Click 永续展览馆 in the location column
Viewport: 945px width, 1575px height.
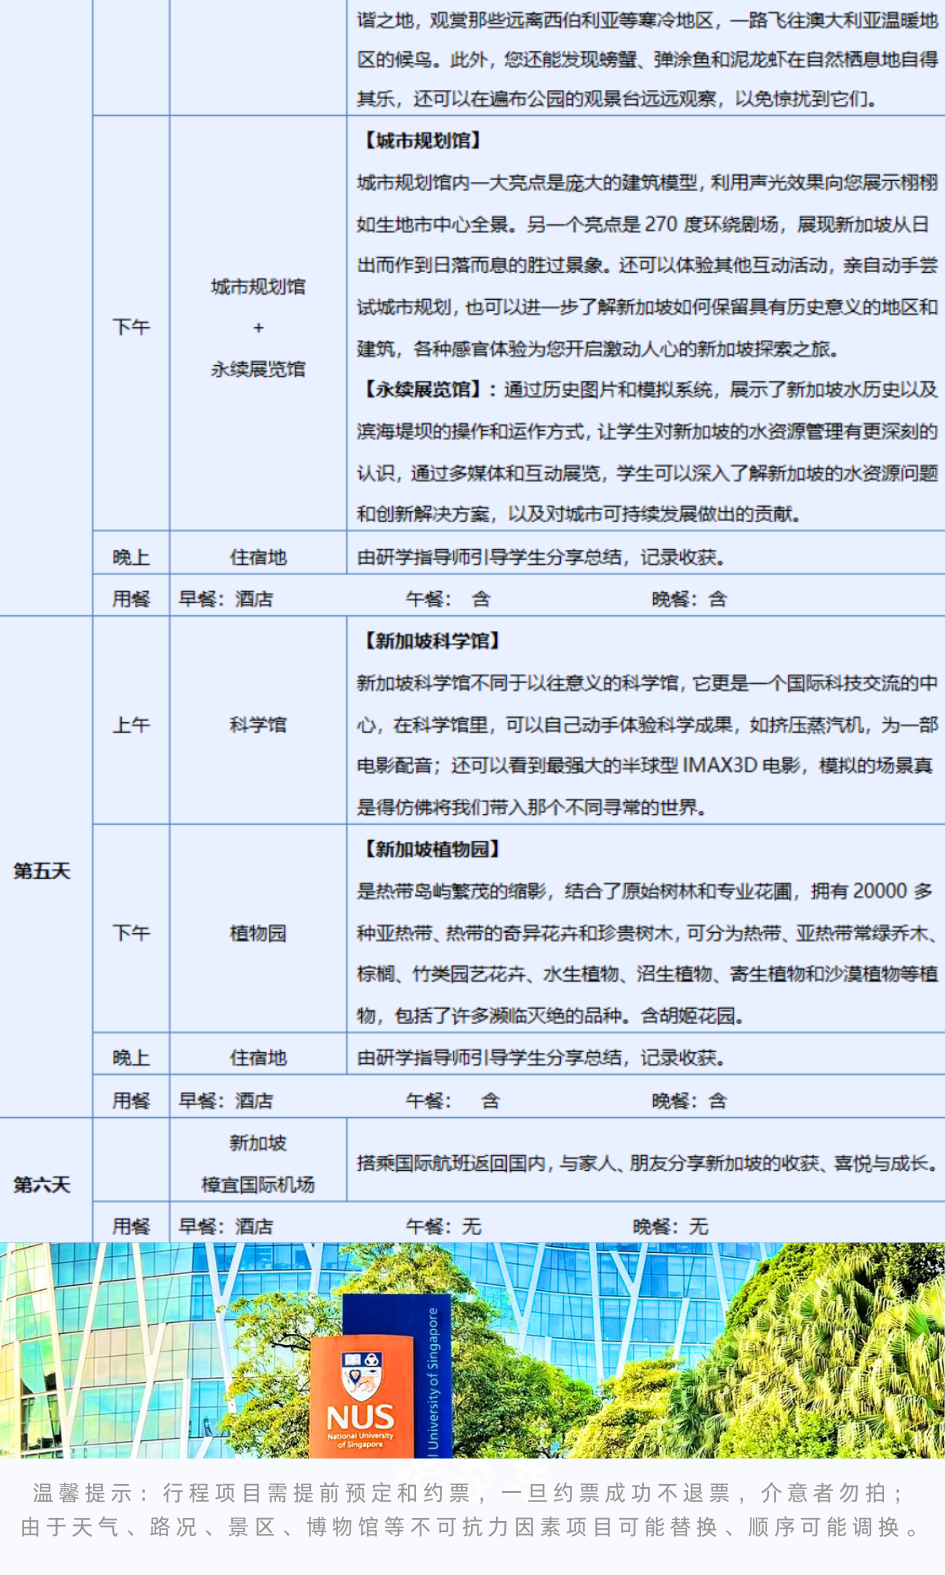point(258,369)
